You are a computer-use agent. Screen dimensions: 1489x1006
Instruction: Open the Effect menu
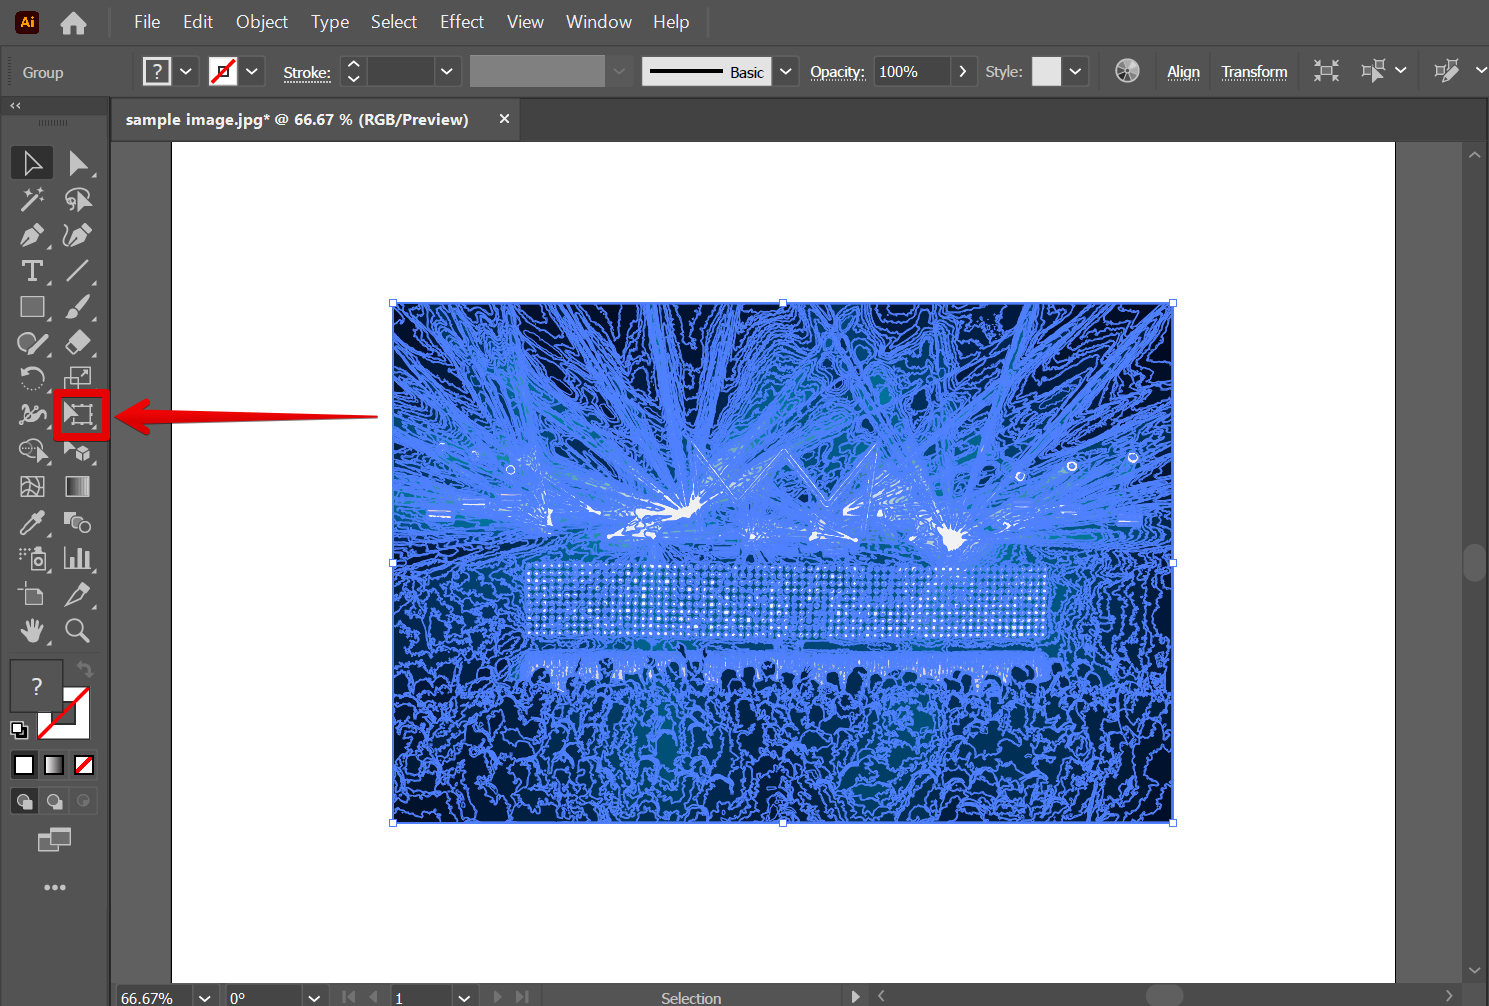pos(461,22)
